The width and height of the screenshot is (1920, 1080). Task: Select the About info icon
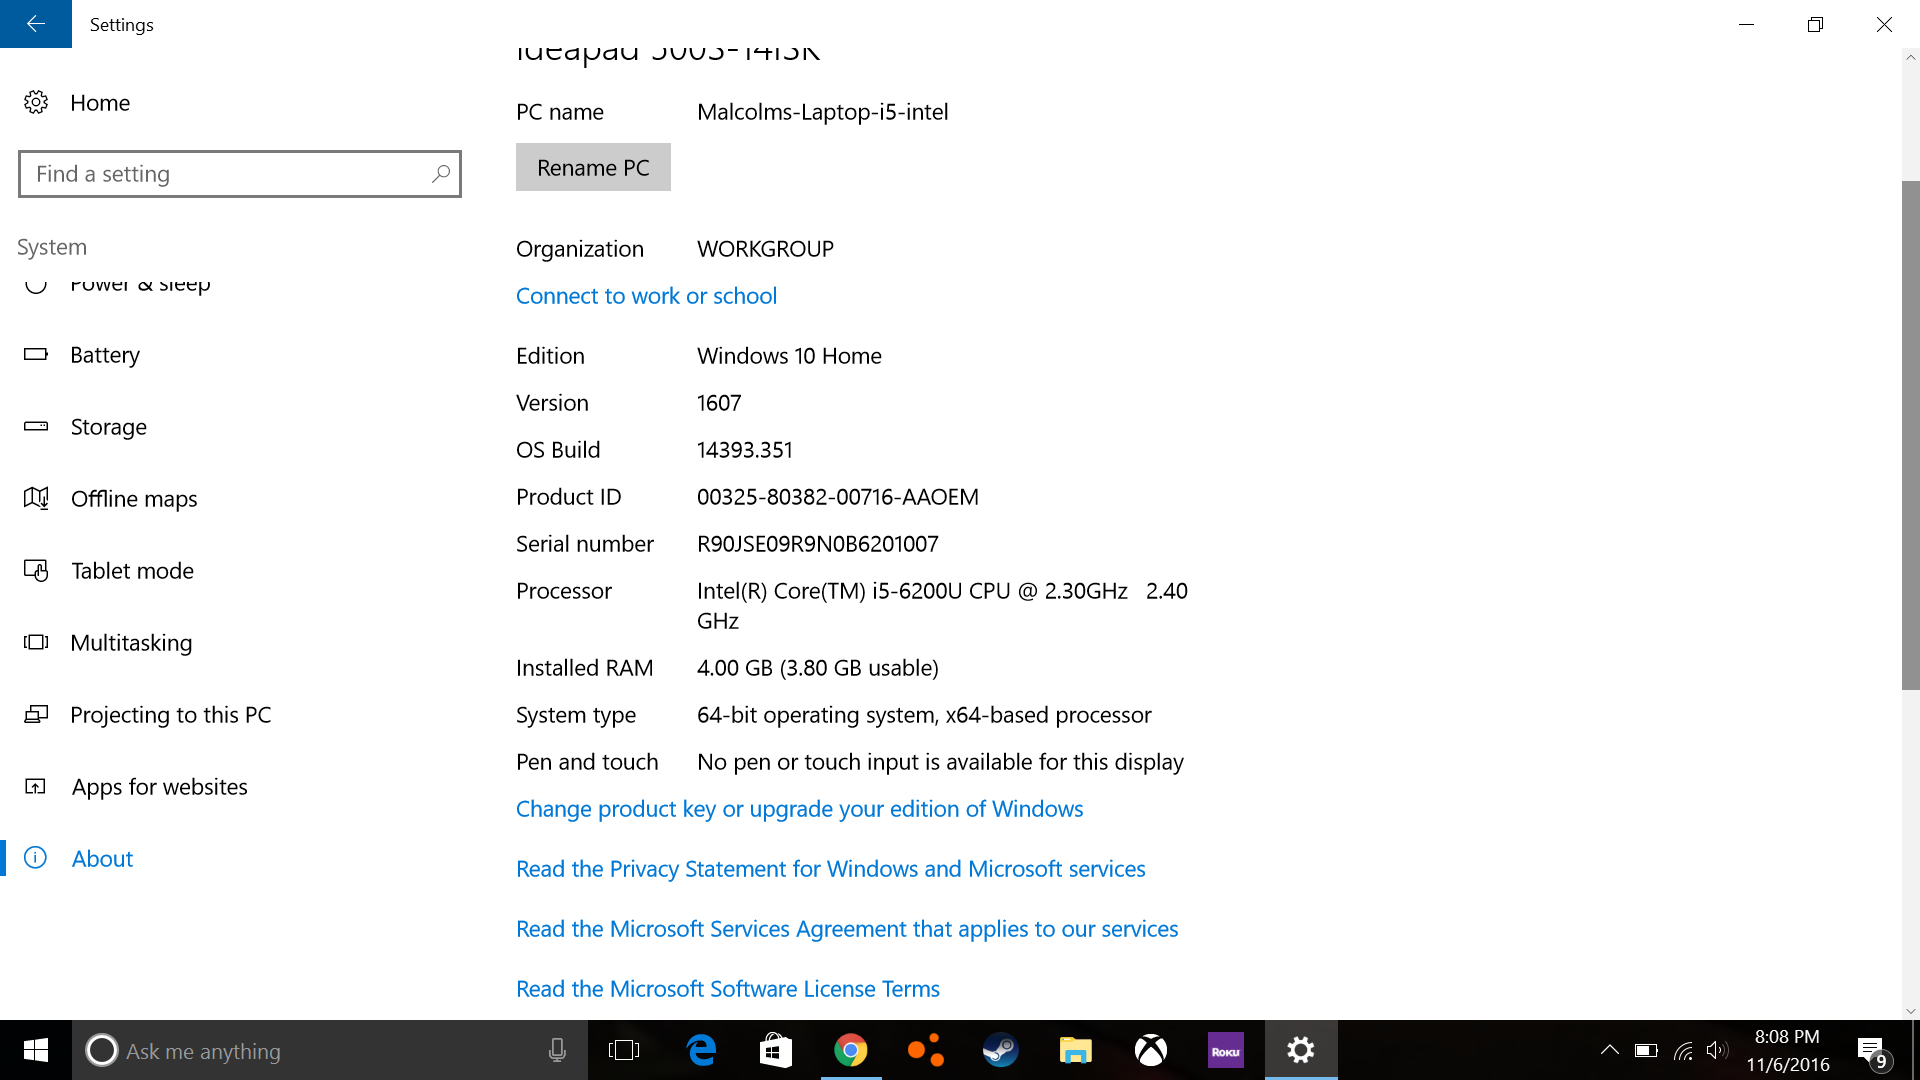(x=36, y=858)
